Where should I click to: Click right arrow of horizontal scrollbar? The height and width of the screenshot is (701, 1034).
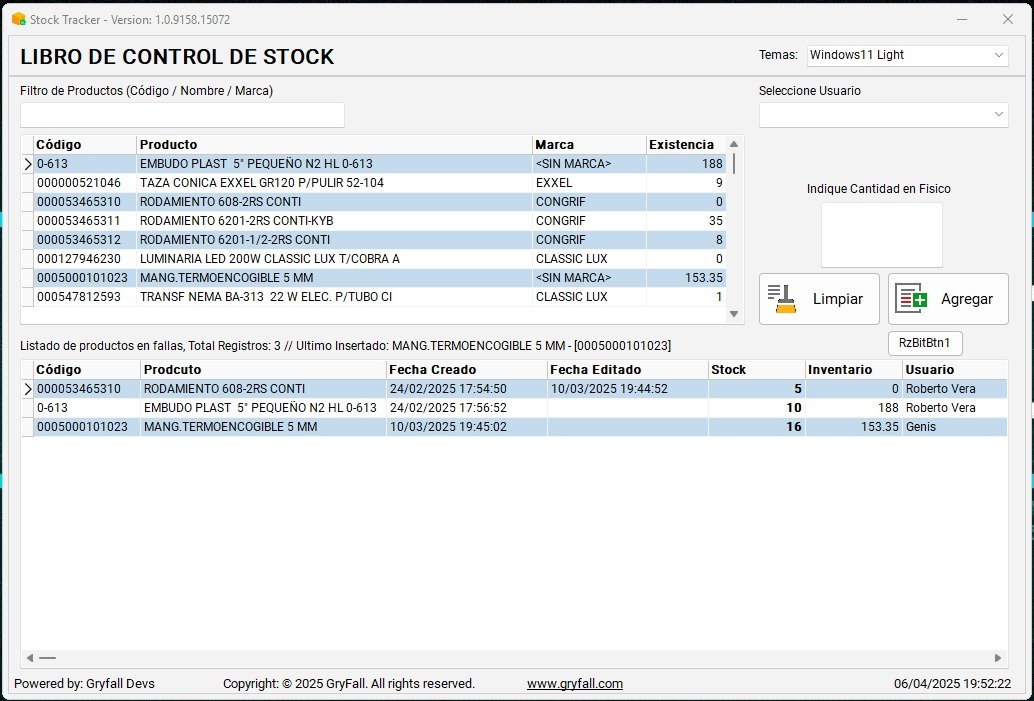point(997,658)
